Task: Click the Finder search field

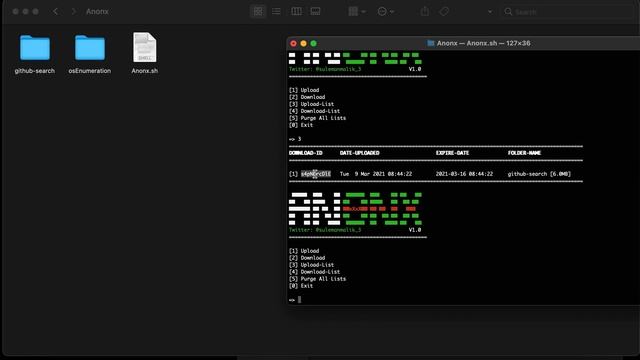Action: point(567,12)
